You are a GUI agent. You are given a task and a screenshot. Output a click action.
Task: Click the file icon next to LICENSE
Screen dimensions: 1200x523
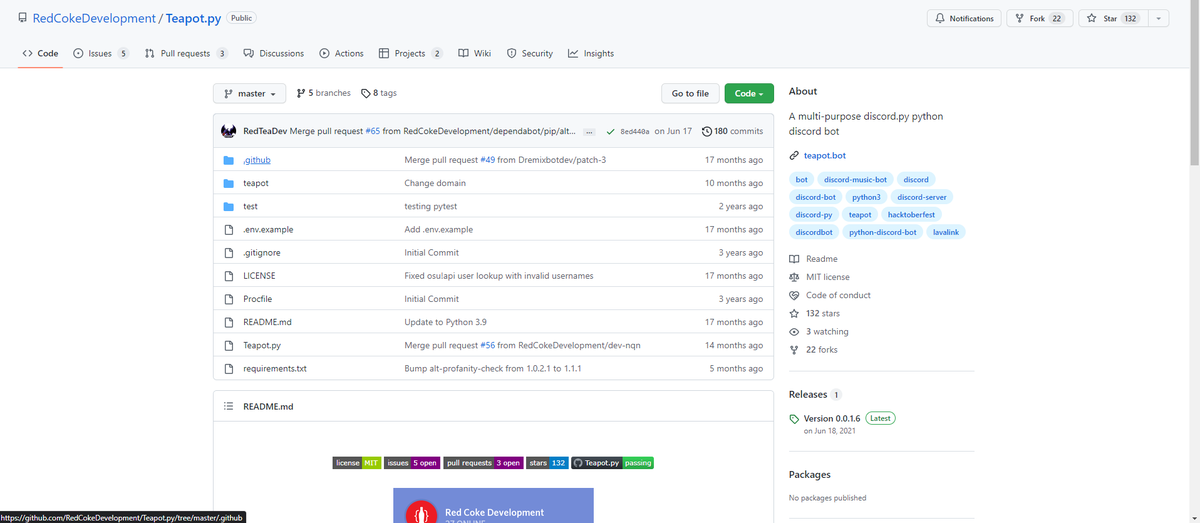[x=228, y=275]
